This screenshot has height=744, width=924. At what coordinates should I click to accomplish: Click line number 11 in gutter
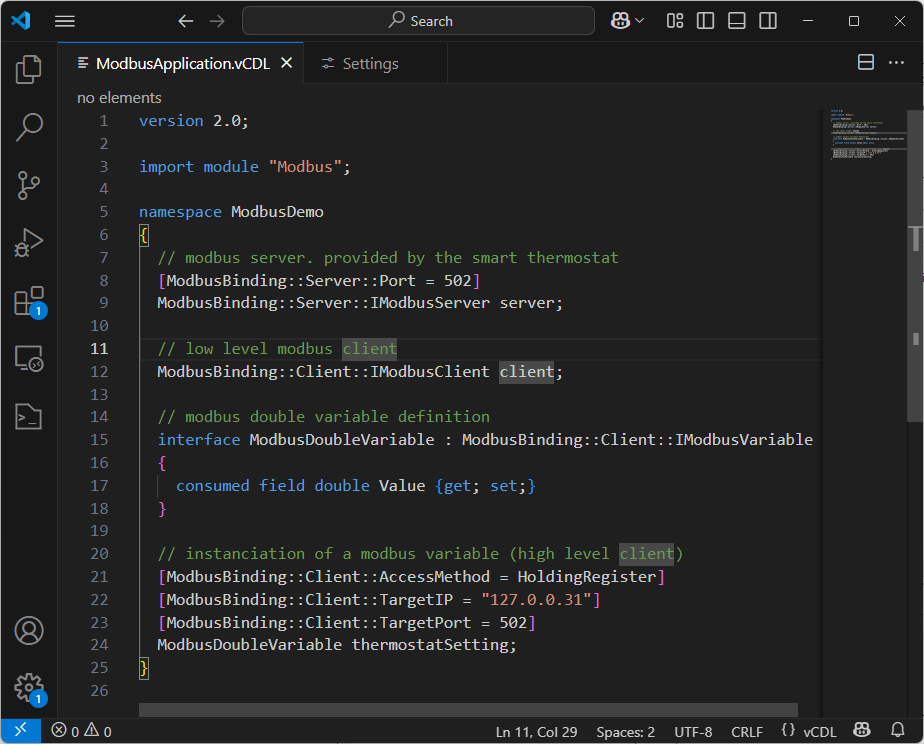coord(99,349)
